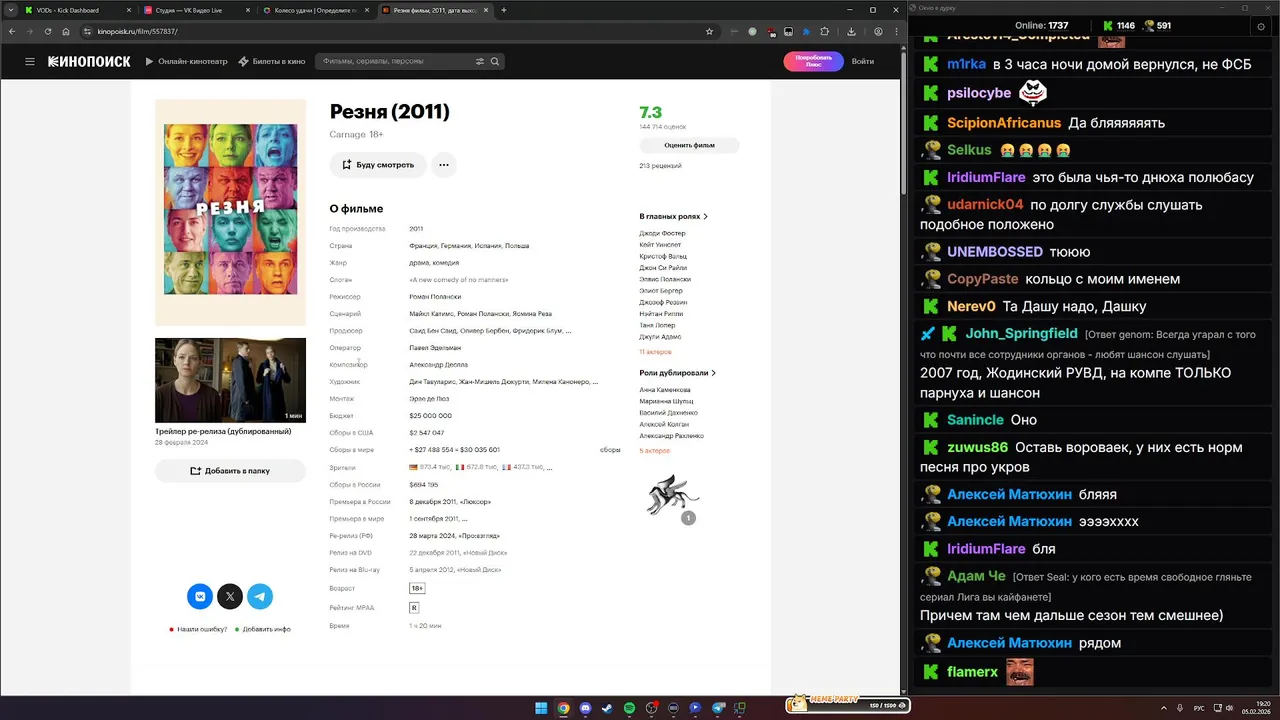
Task: Click the Оценить фильм button
Action: (x=689, y=145)
